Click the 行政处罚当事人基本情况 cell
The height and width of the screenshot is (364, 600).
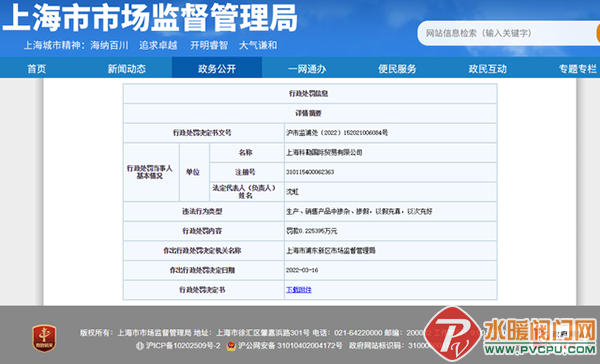coord(151,172)
